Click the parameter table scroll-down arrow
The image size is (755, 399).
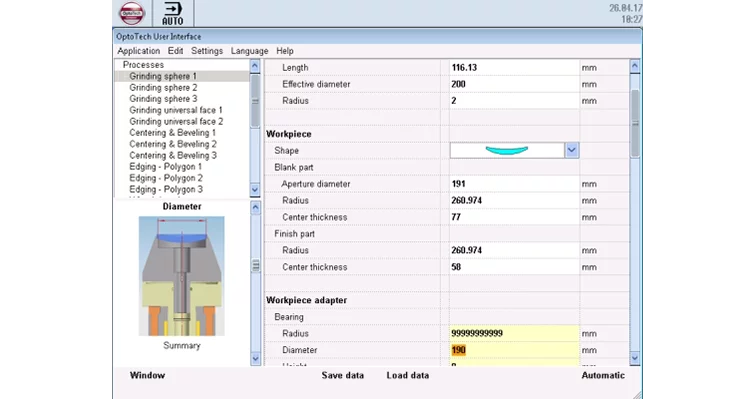click(x=635, y=358)
